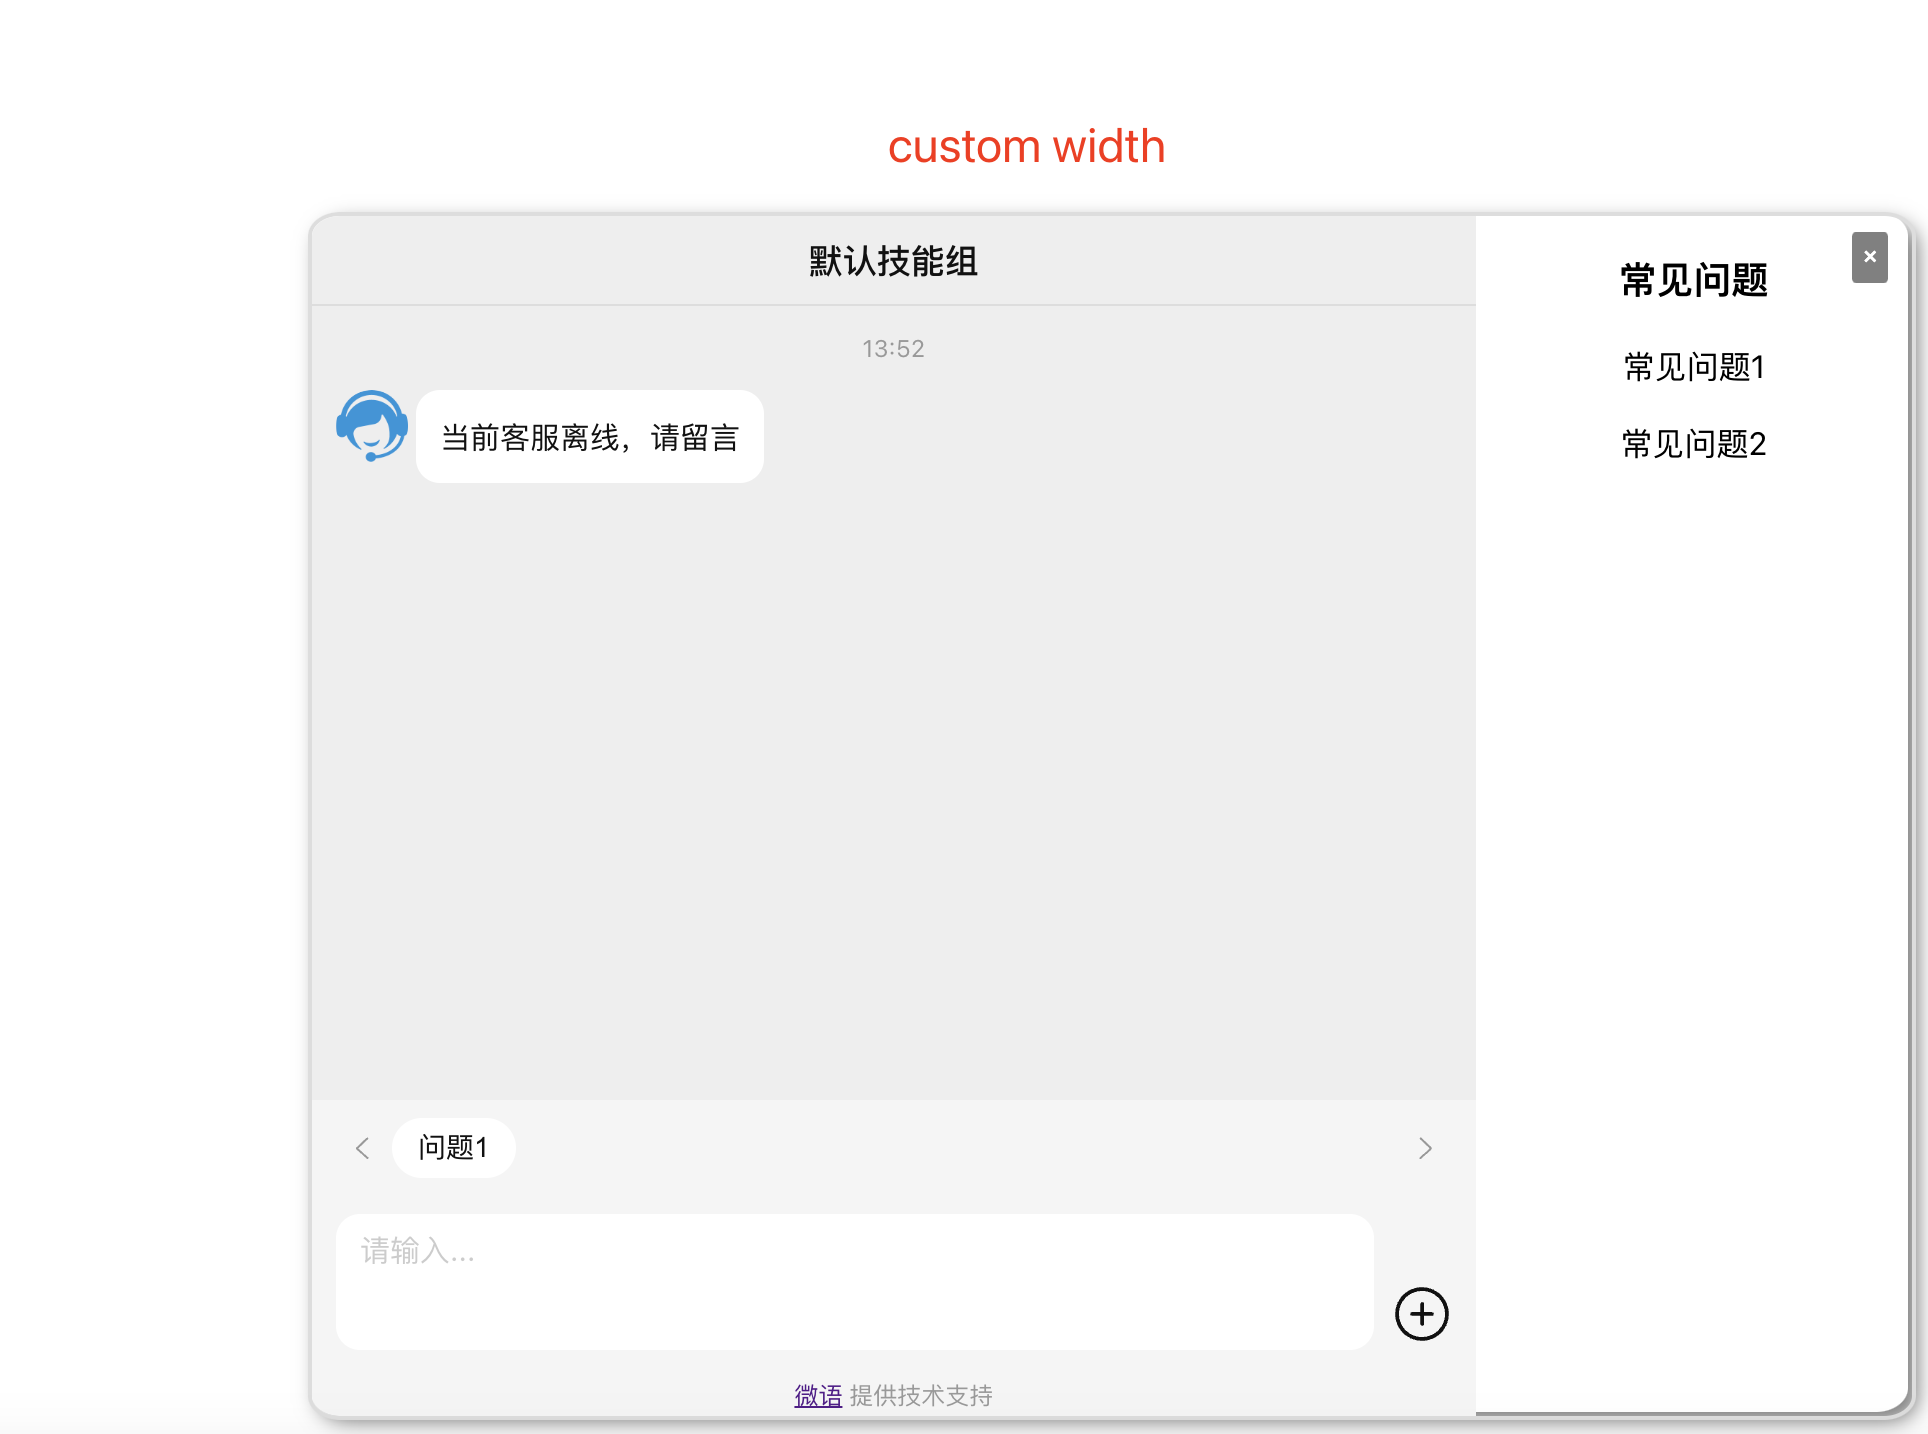Focus the 请输入 message input box

pyautogui.click(x=854, y=1281)
